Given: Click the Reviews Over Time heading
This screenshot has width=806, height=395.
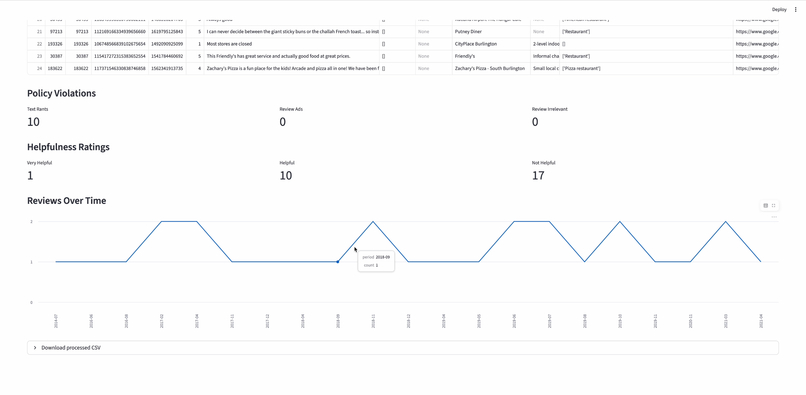Looking at the screenshot, I should 67,201.
